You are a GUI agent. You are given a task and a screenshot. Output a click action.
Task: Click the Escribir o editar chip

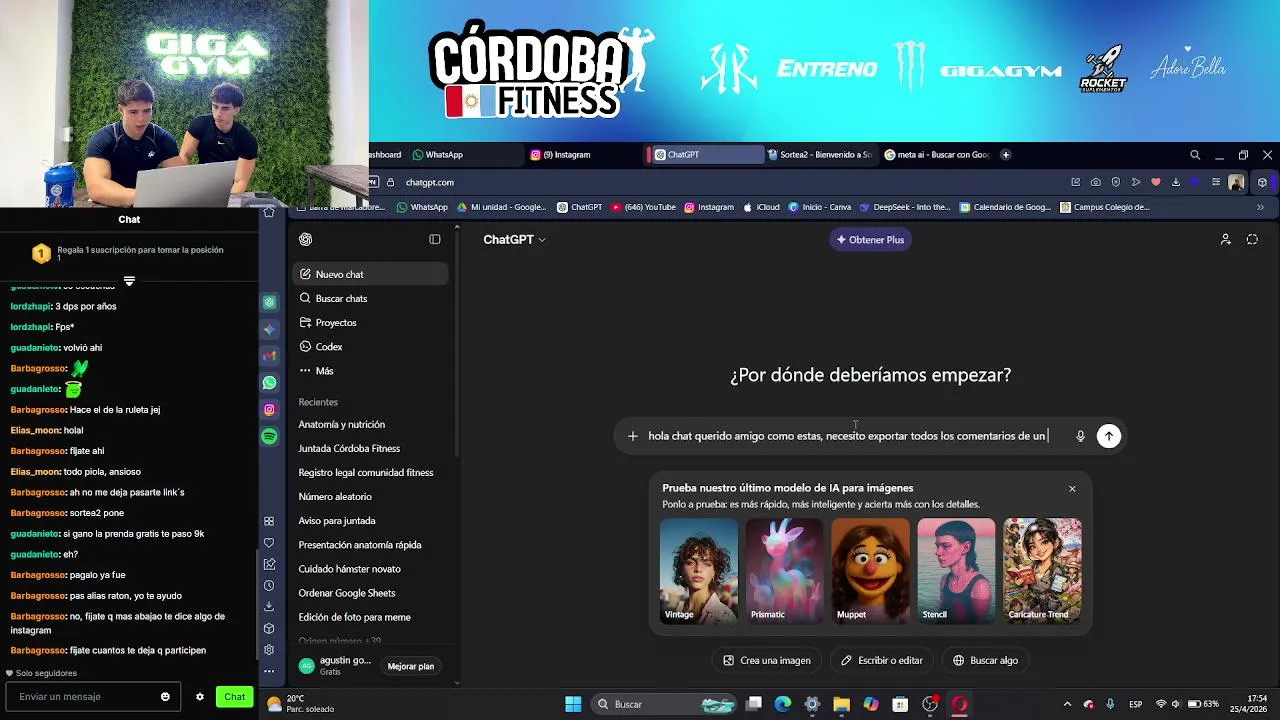click(881, 660)
